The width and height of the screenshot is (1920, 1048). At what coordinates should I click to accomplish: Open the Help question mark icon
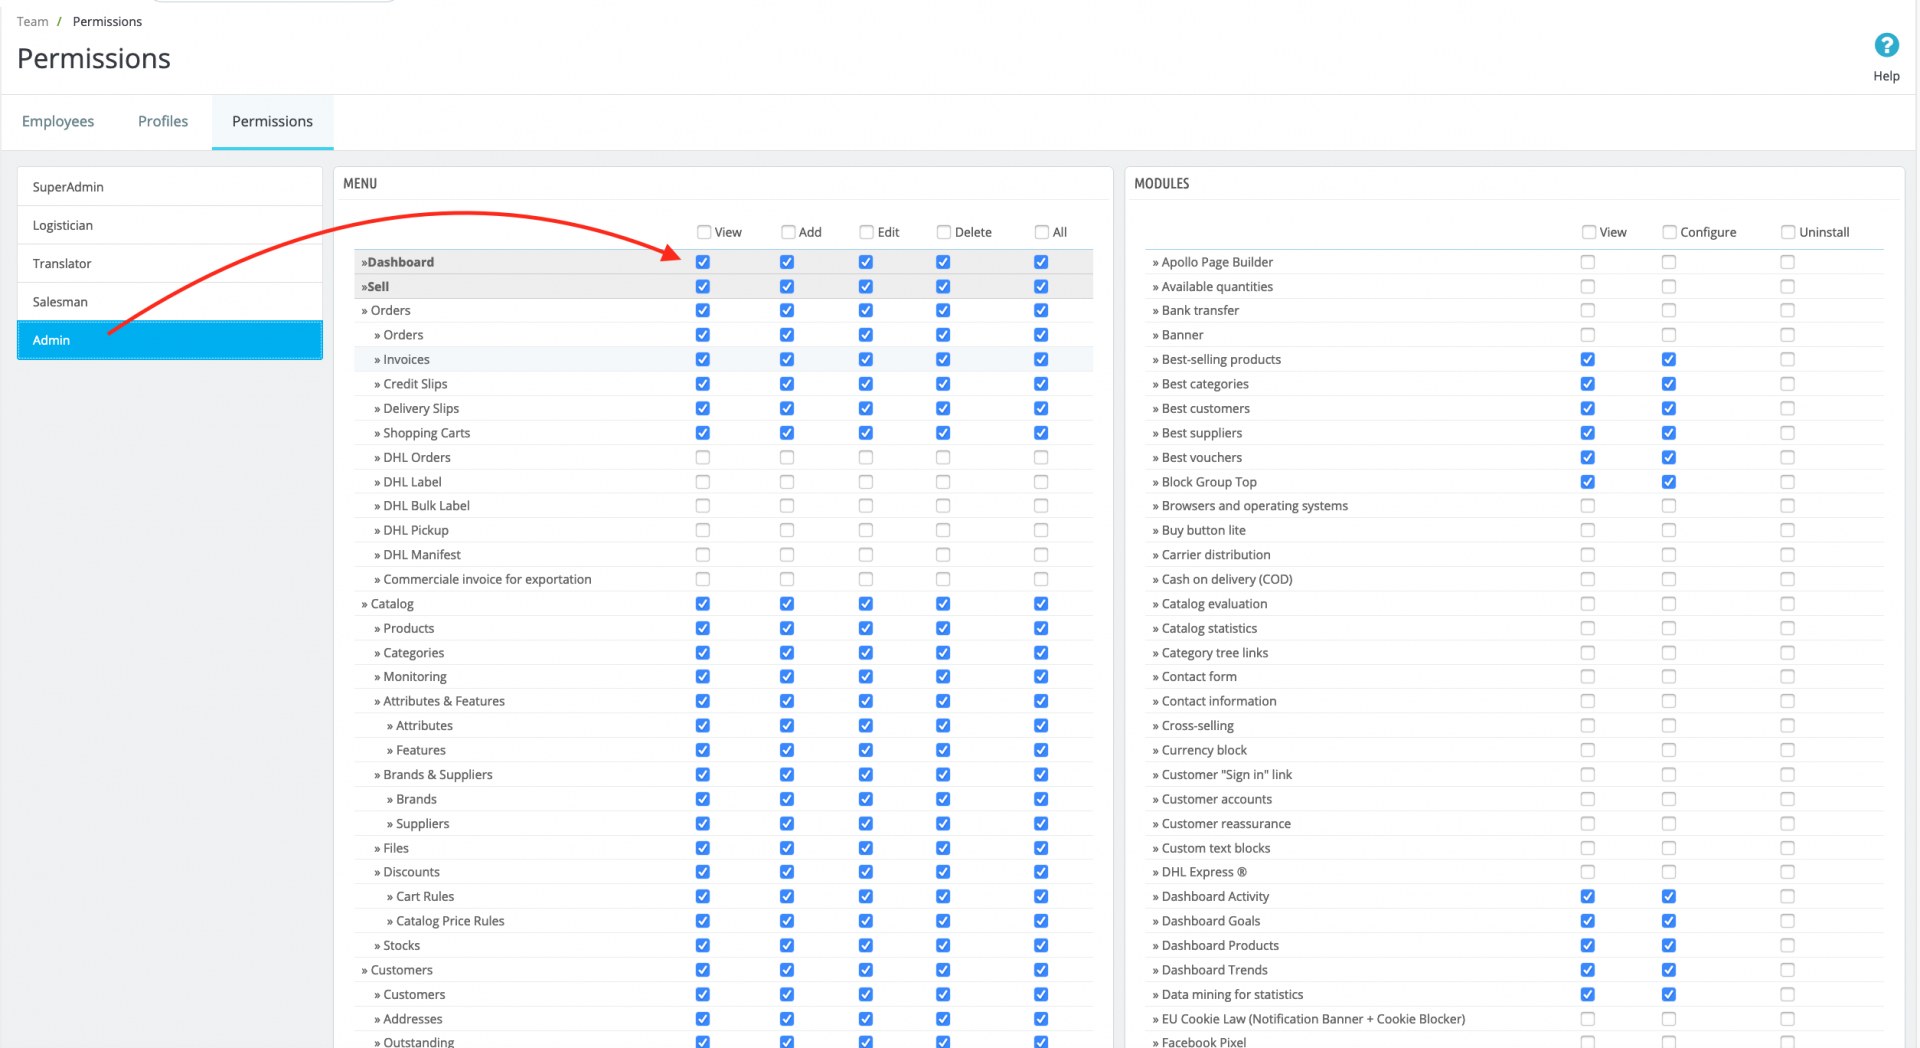(x=1886, y=45)
